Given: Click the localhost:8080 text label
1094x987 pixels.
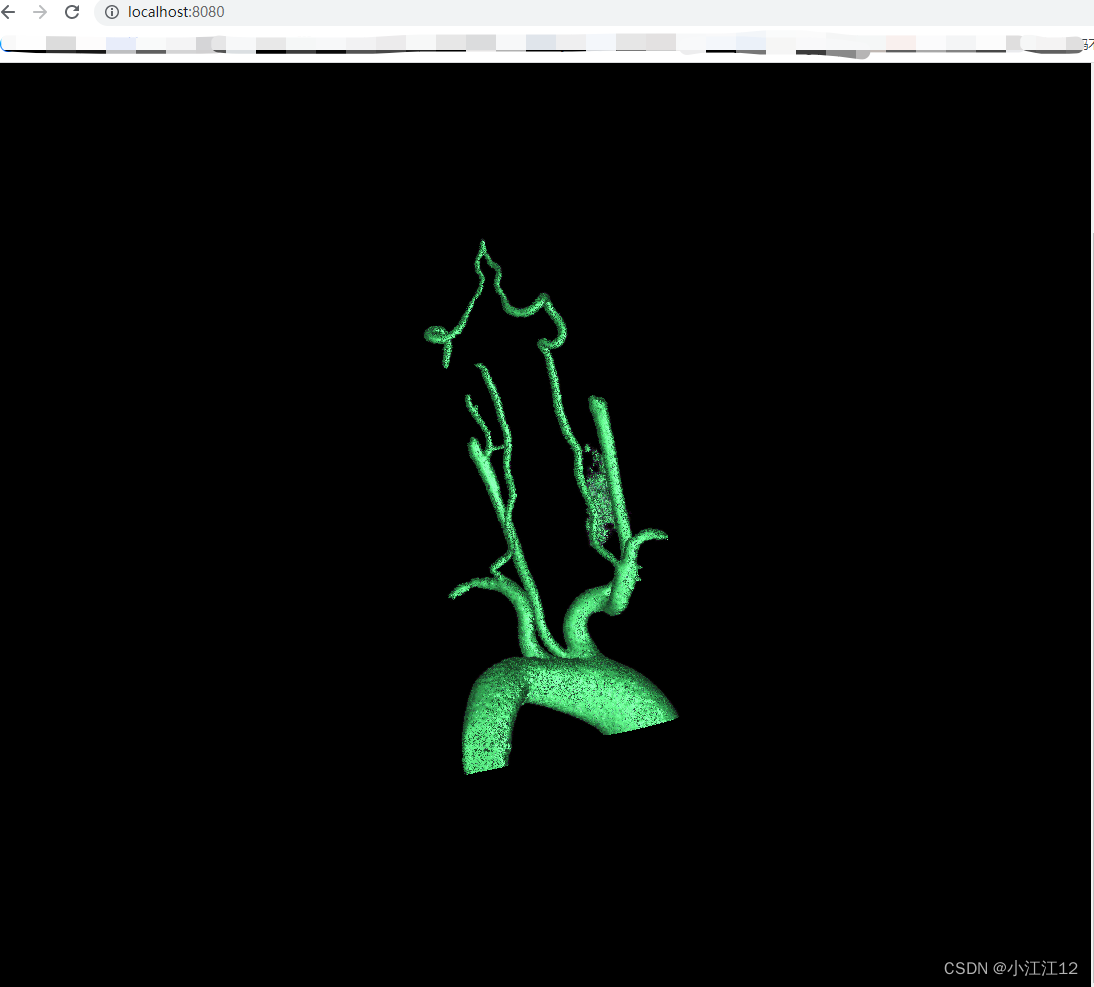Looking at the screenshot, I should [x=175, y=13].
